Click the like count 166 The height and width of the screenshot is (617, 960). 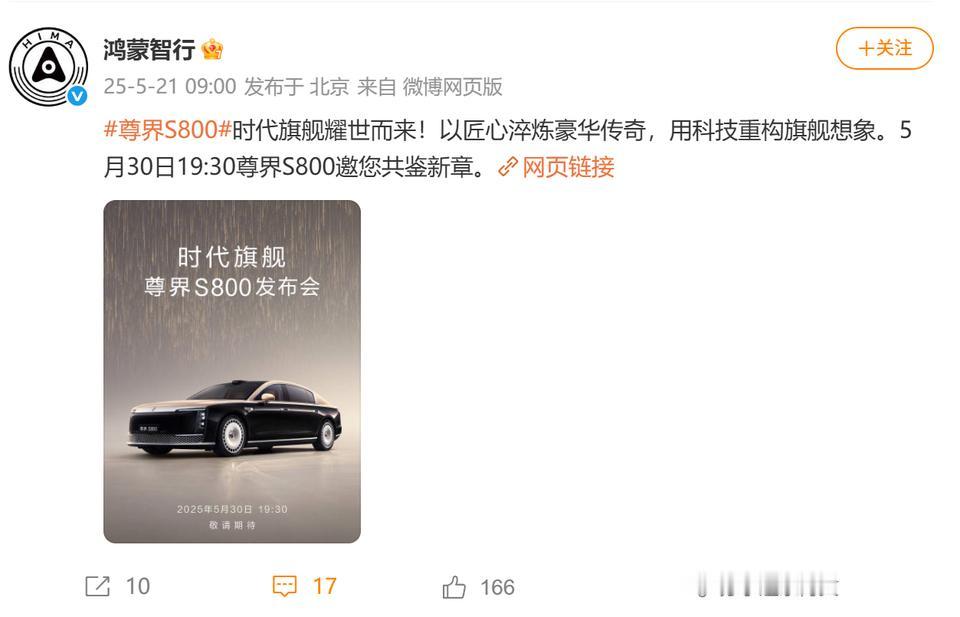[x=497, y=587]
